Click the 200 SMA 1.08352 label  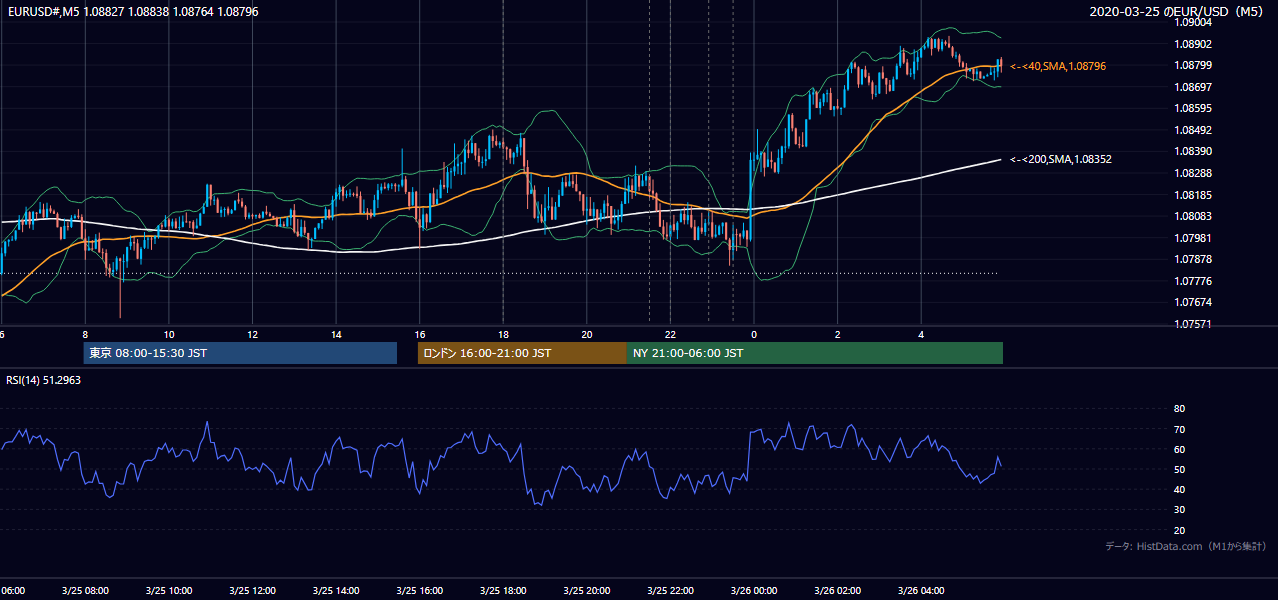[x=1061, y=159]
